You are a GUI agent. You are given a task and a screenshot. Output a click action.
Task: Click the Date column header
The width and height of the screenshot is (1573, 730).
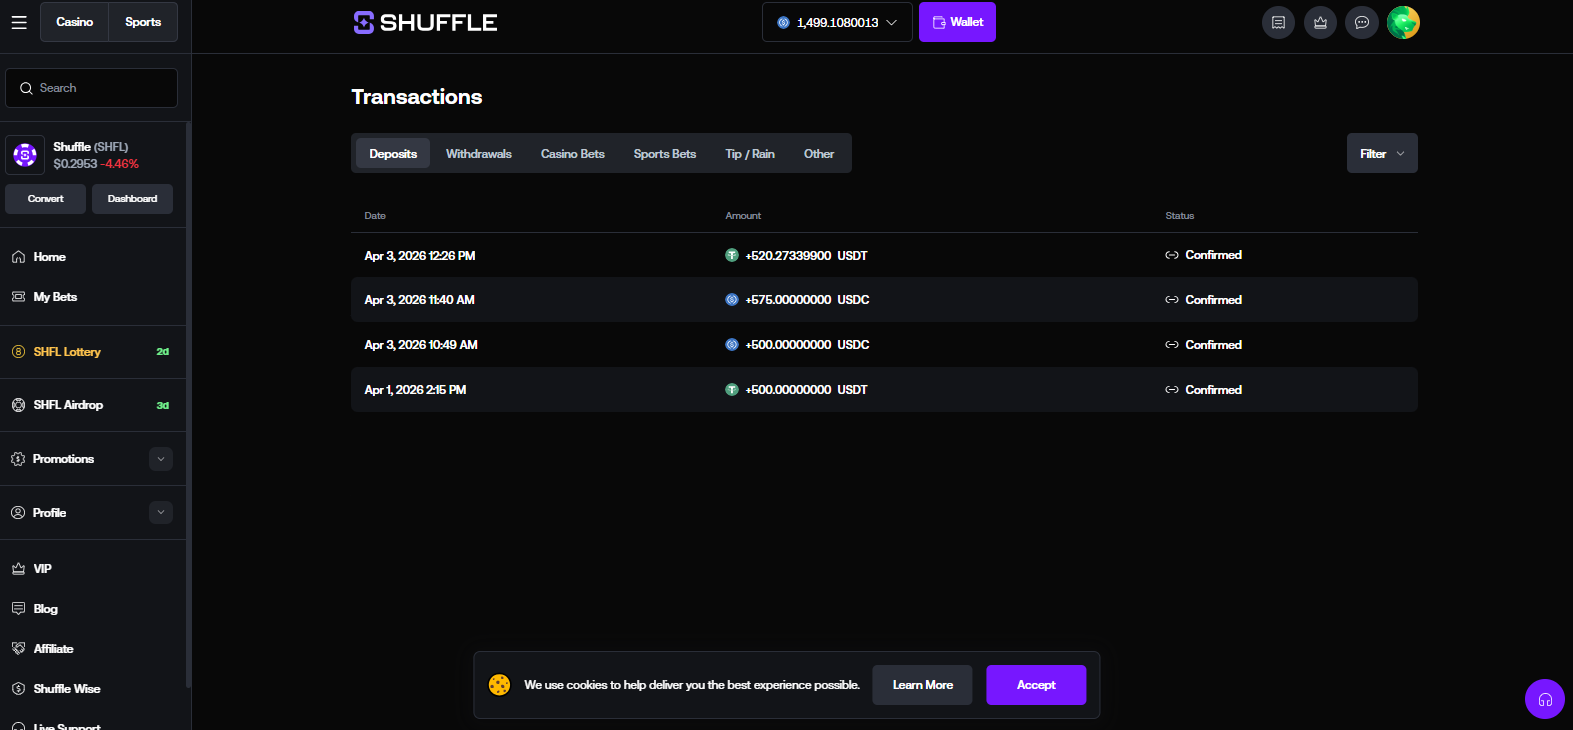coord(375,216)
